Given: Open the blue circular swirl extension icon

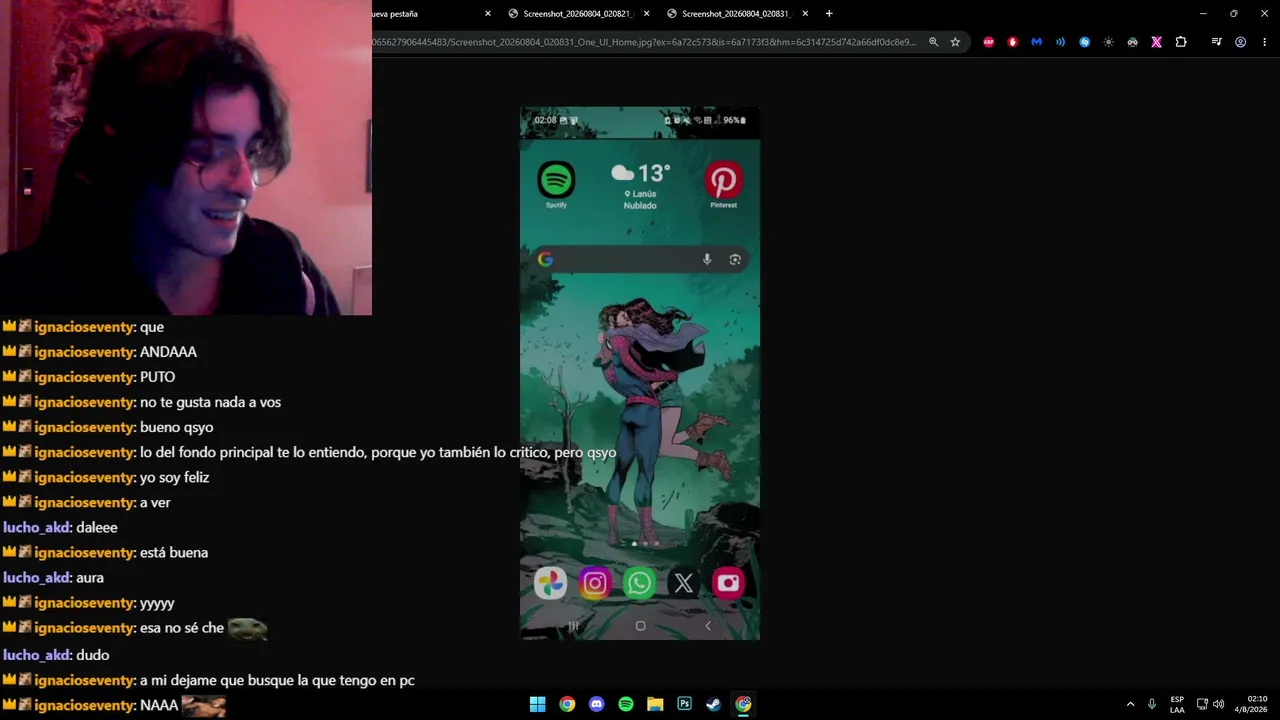Looking at the screenshot, I should (1084, 42).
